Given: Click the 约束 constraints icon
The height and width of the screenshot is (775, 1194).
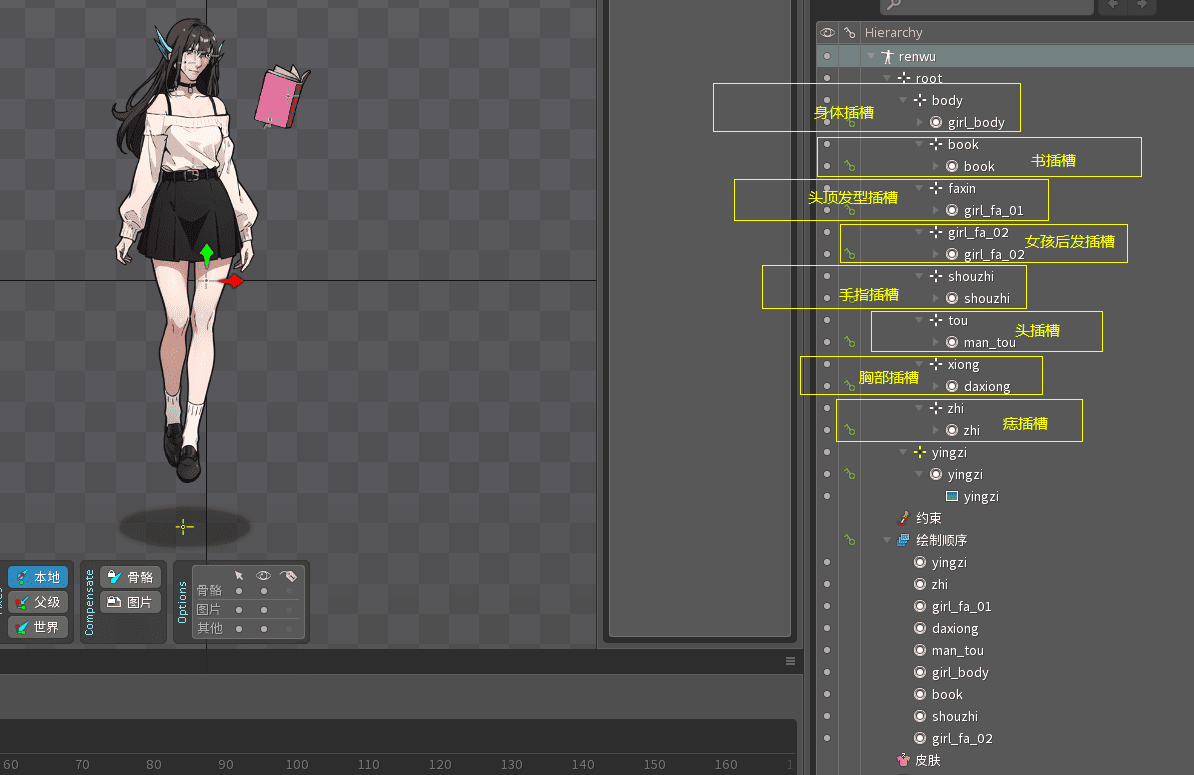Looking at the screenshot, I should pos(903,518).
